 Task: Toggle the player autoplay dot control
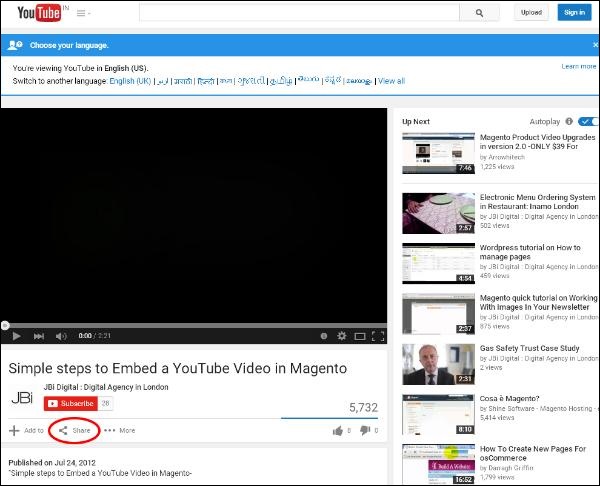click(x=324, y=336)
